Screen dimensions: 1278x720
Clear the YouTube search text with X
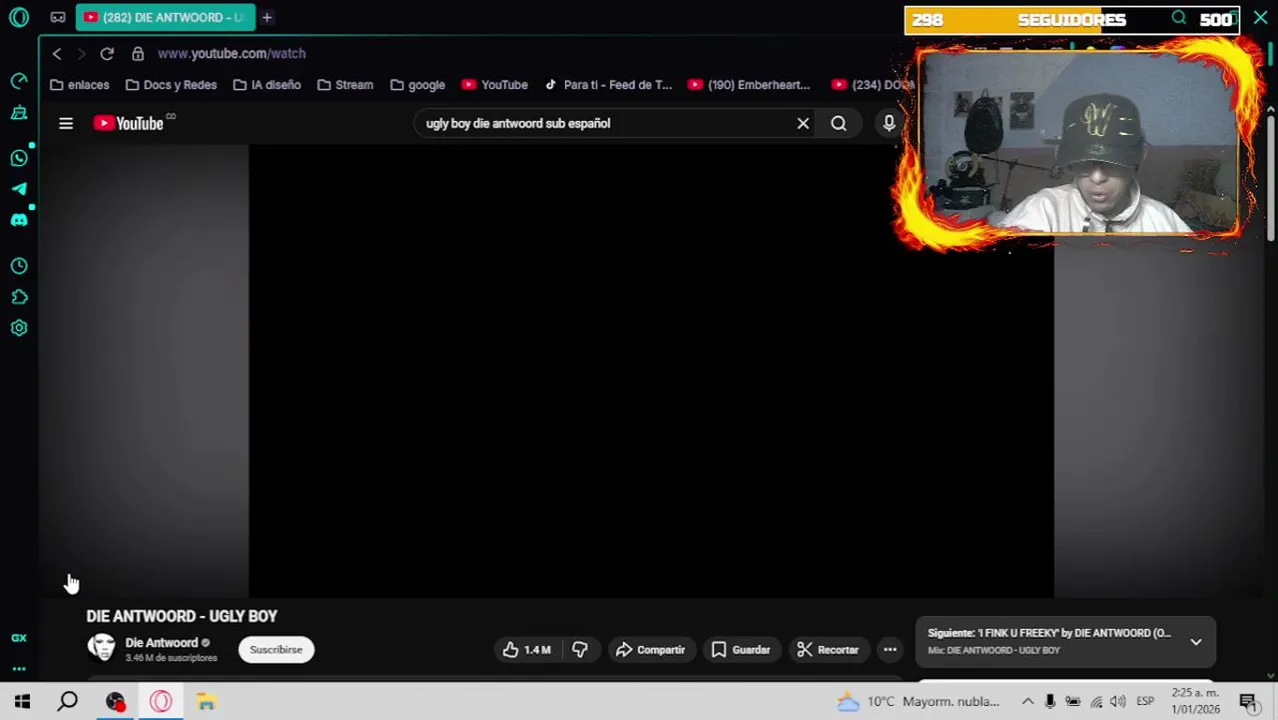803,123
